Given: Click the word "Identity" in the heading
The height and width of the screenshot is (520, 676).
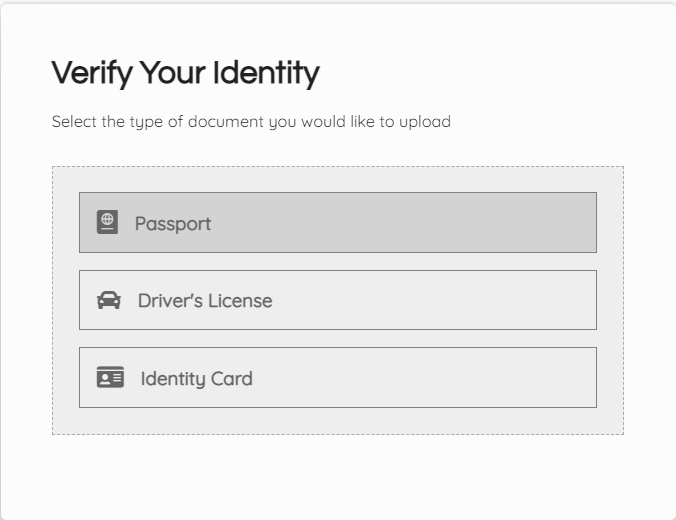Looking at the screenshot, I should point(266,73).
